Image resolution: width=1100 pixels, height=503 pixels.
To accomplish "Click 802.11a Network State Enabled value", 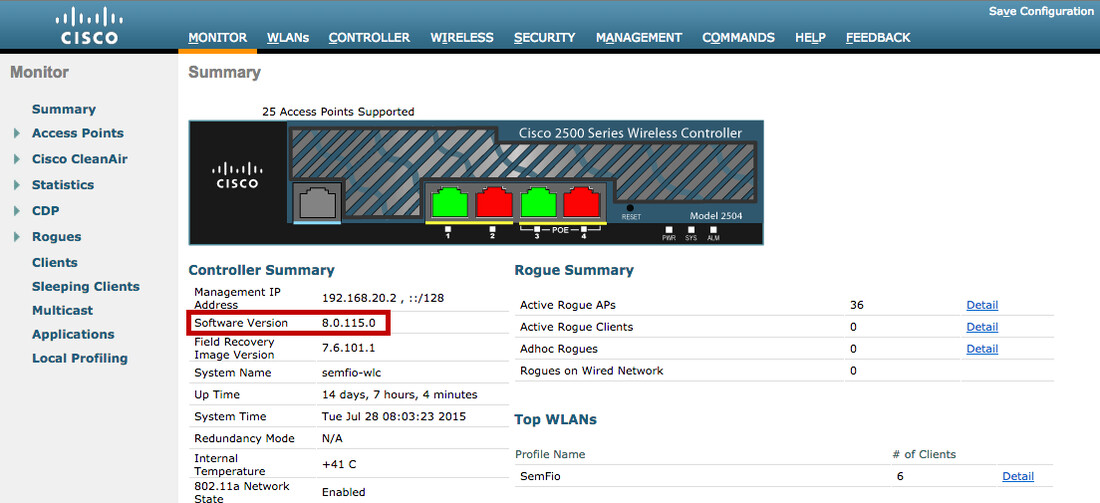I will coord(344,492).
